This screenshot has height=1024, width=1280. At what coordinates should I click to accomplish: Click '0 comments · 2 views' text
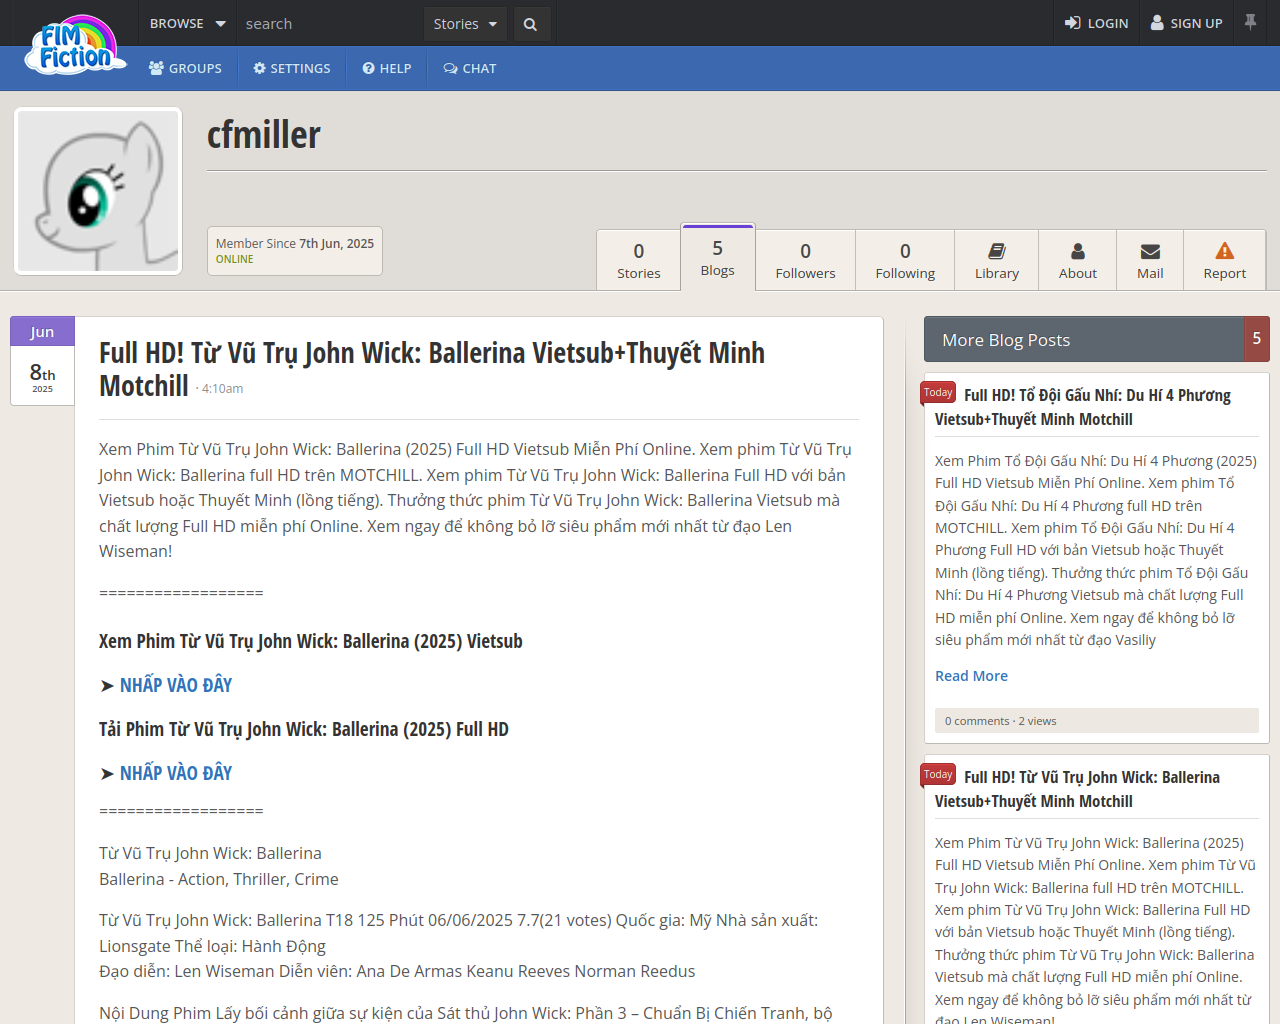point(1000,721)
